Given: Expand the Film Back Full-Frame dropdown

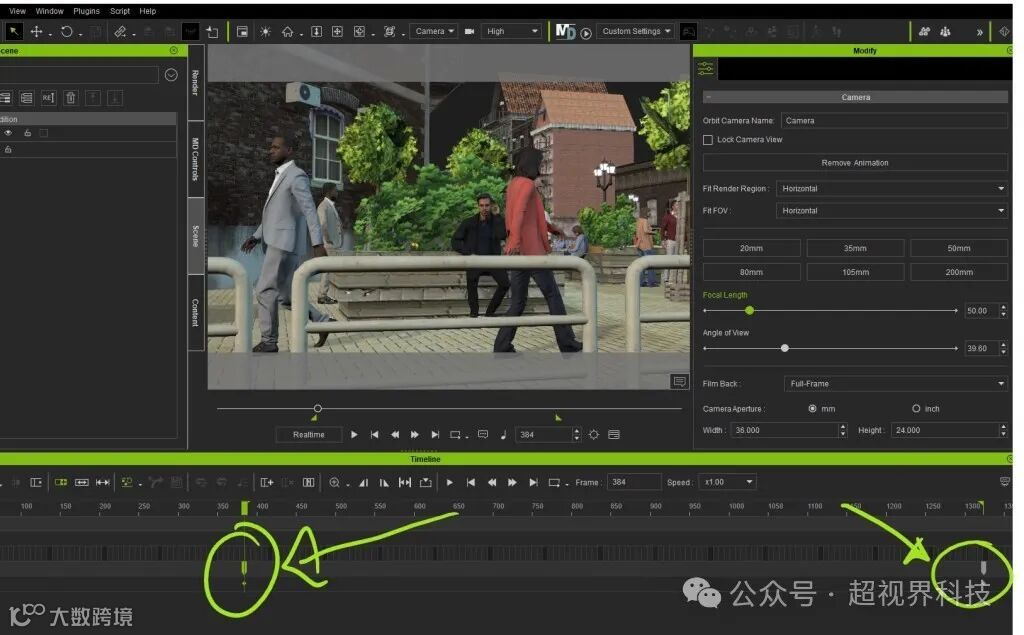Looking at the screenshot, I should click(896, 384).
